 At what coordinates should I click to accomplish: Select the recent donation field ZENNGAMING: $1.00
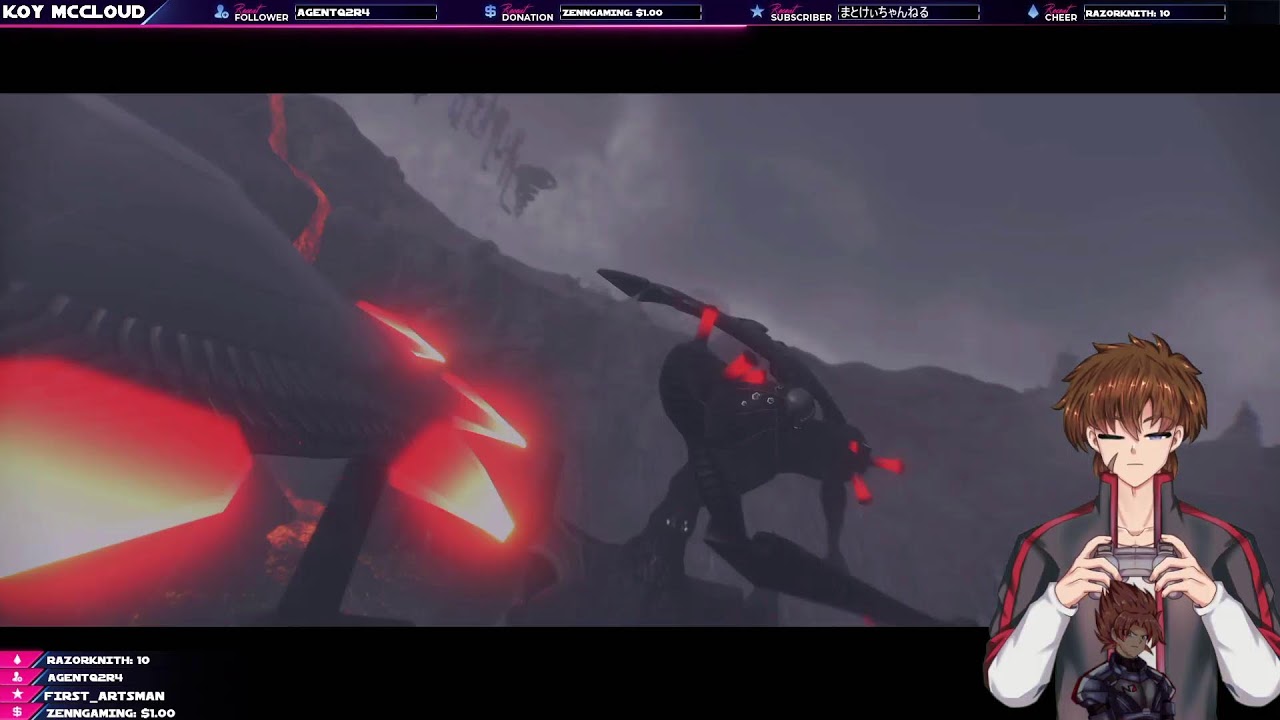click(631, 12)
